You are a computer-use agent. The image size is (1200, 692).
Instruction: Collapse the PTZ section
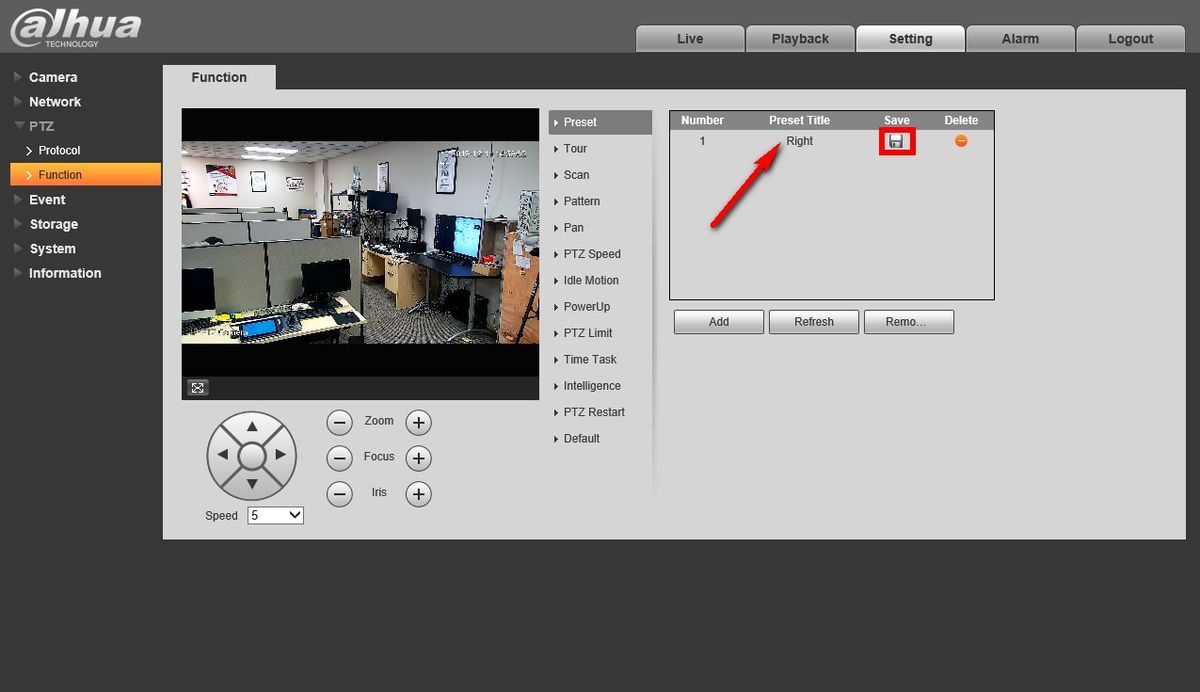(x=41, y=126)
